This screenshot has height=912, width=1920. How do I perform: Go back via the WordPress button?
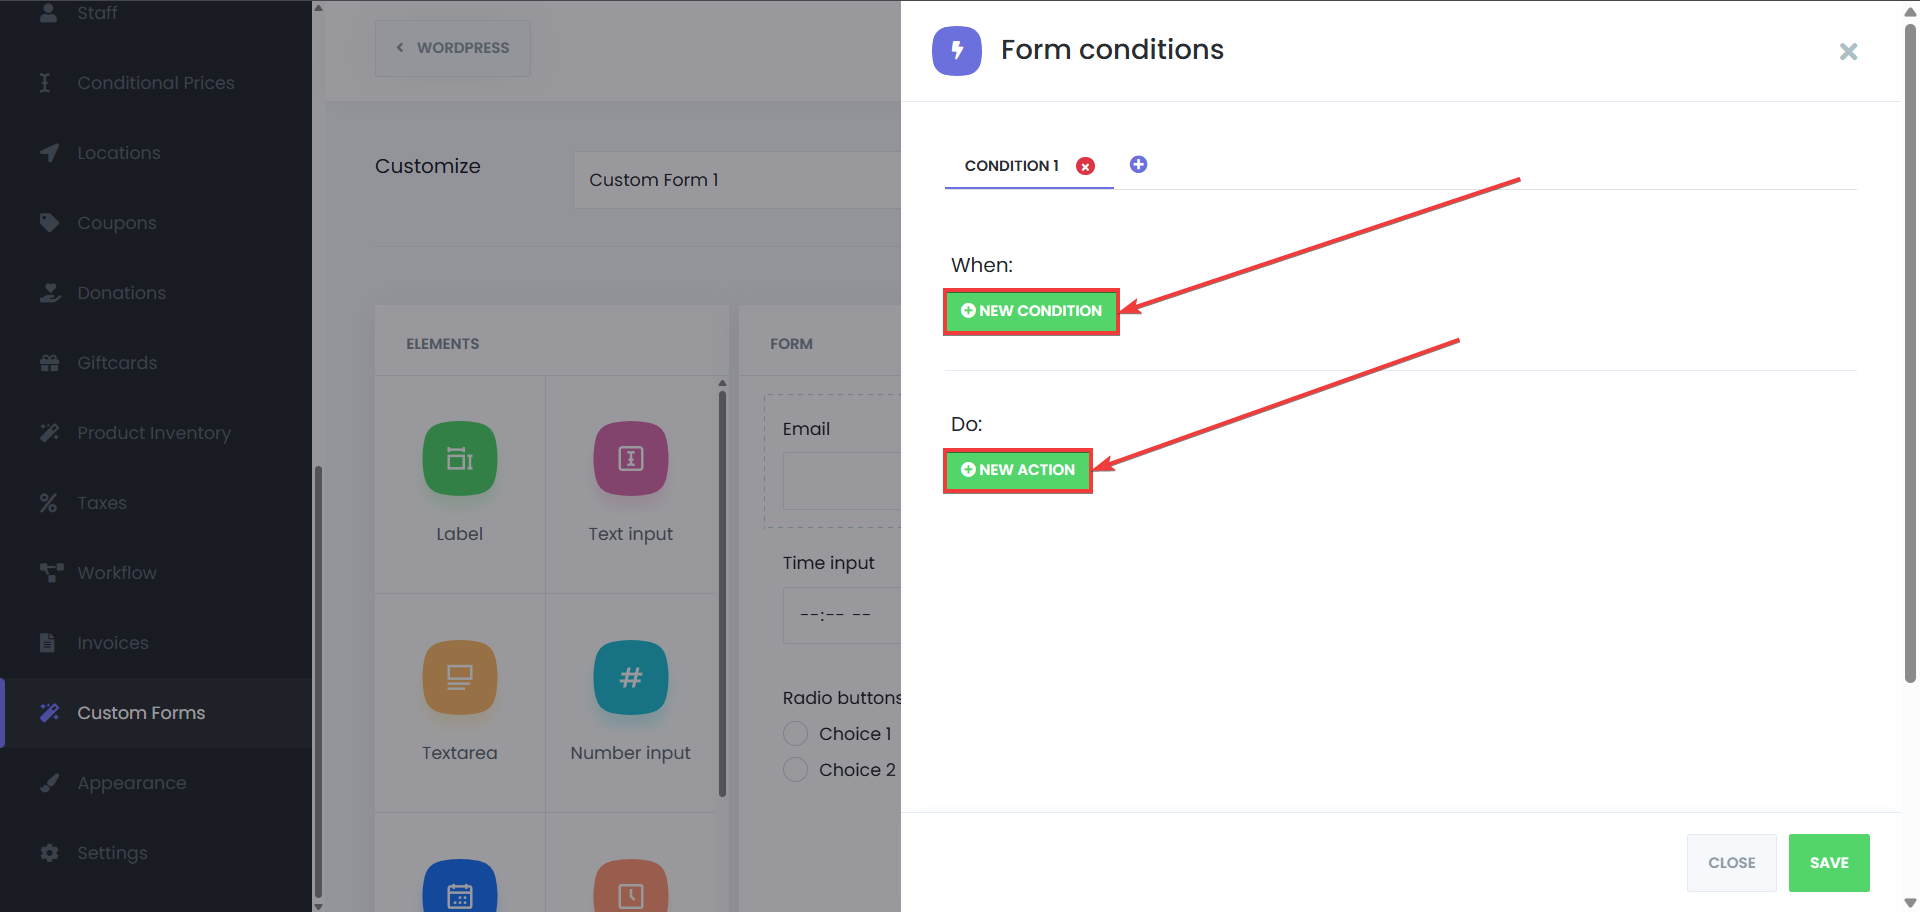pyautogui.click(x=452, y=48)
